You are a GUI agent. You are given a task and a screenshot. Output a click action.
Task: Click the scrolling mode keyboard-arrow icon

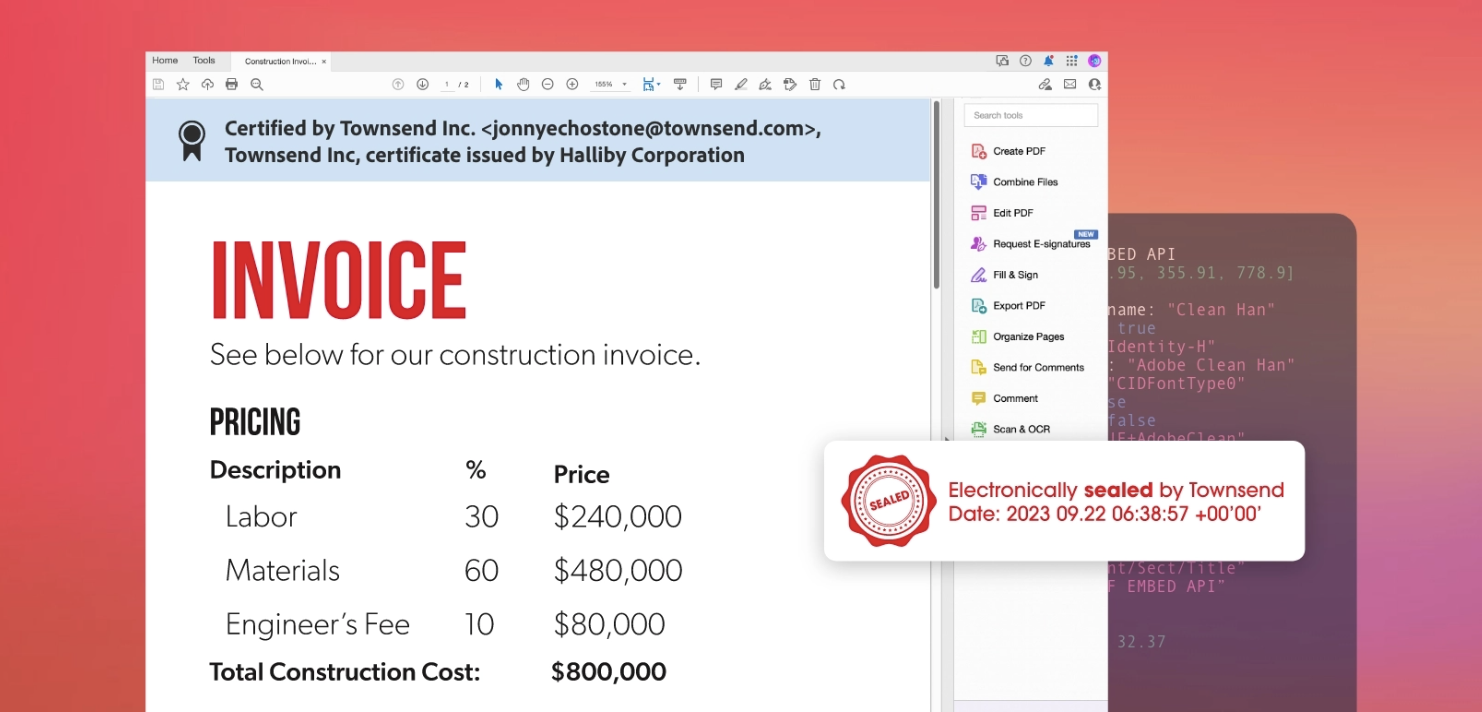pyautogui.click(x=680, y=85)
